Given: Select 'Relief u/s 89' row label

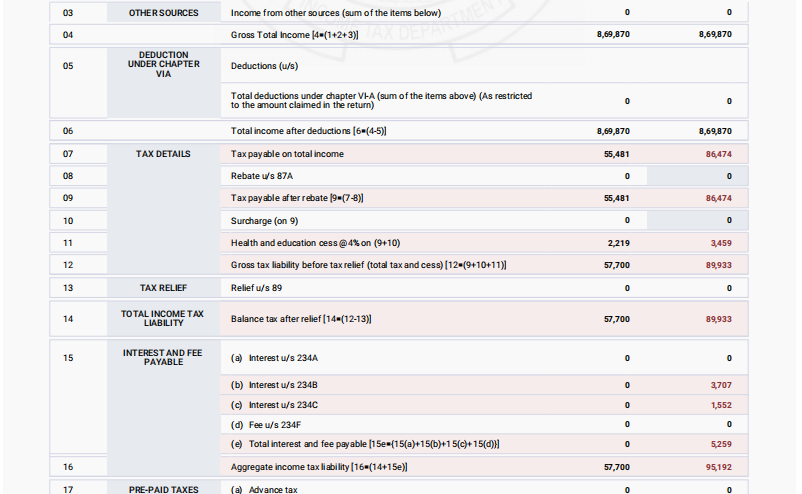Looking at the screenshot, I should pyautogui.click(x=259, y=288).
